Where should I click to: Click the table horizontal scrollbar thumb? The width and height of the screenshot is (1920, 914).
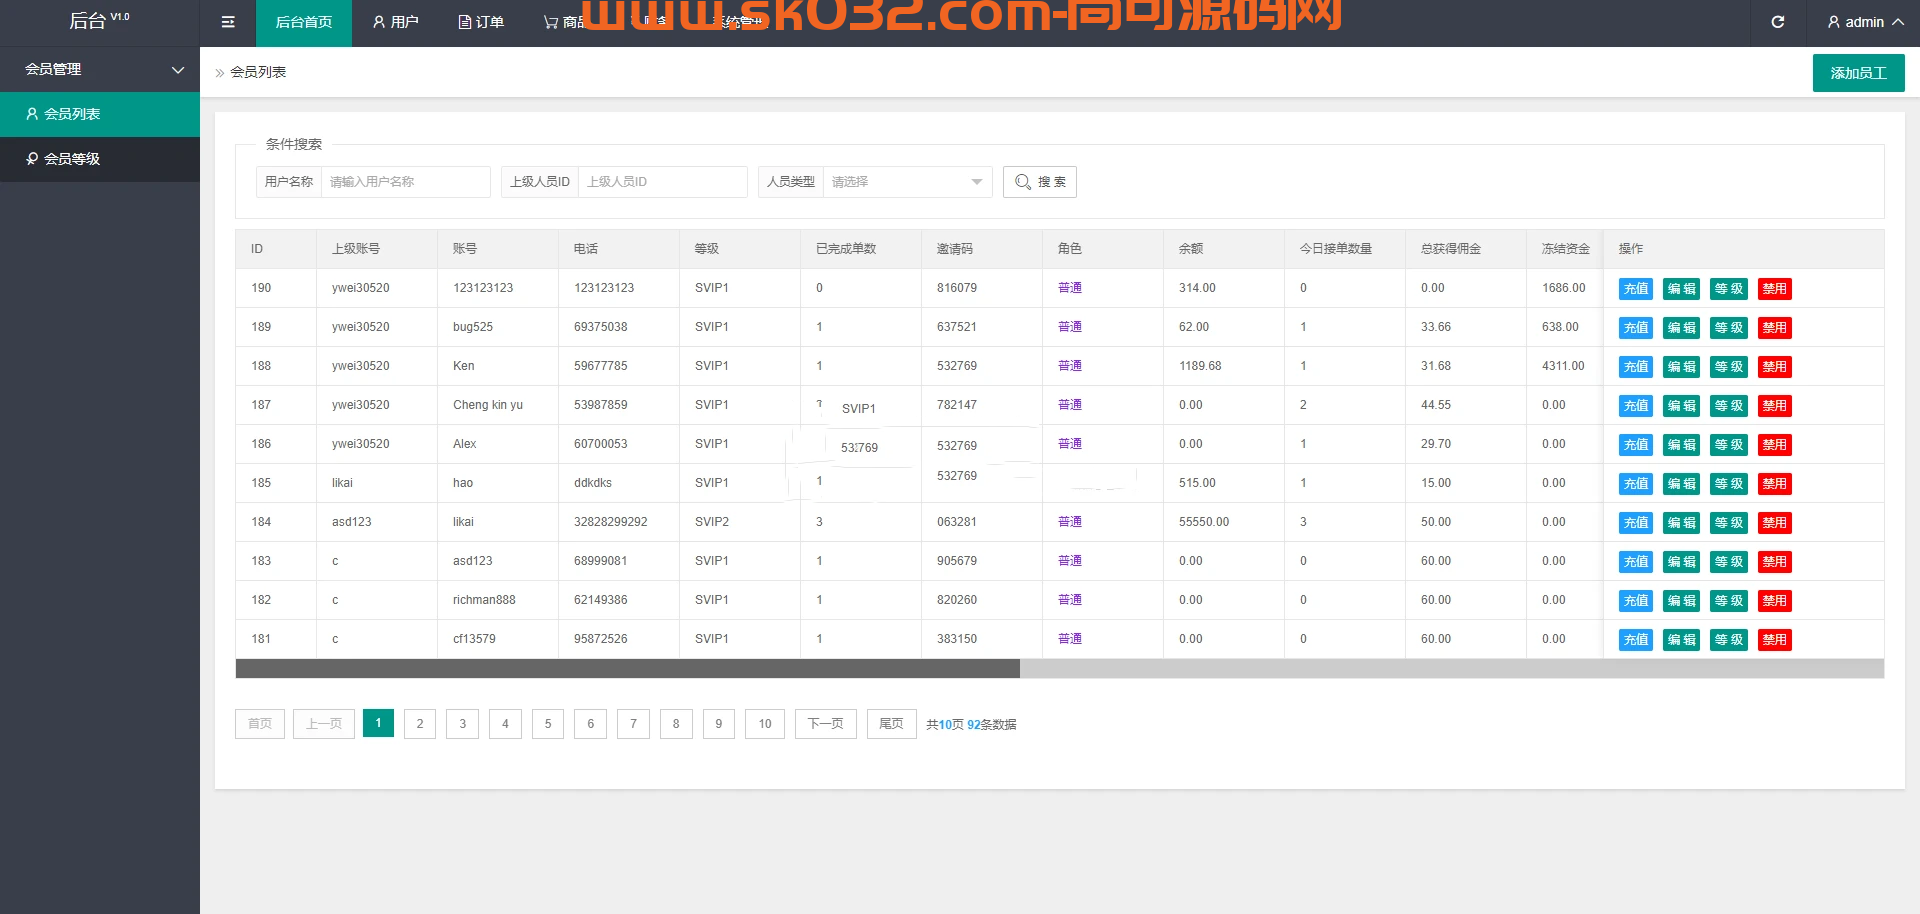click(x=628, y=668)
